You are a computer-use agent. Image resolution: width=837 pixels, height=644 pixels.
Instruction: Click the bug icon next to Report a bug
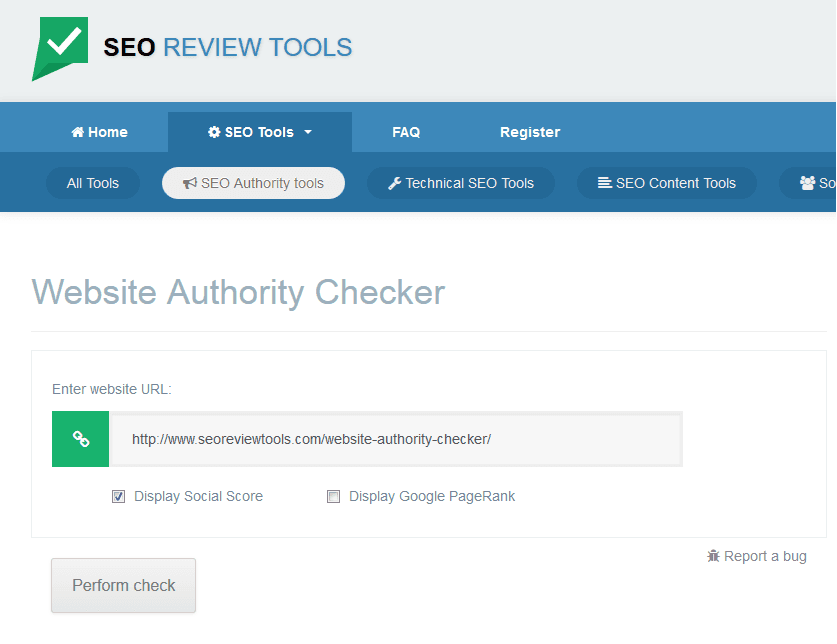click(x=713, y=556)
